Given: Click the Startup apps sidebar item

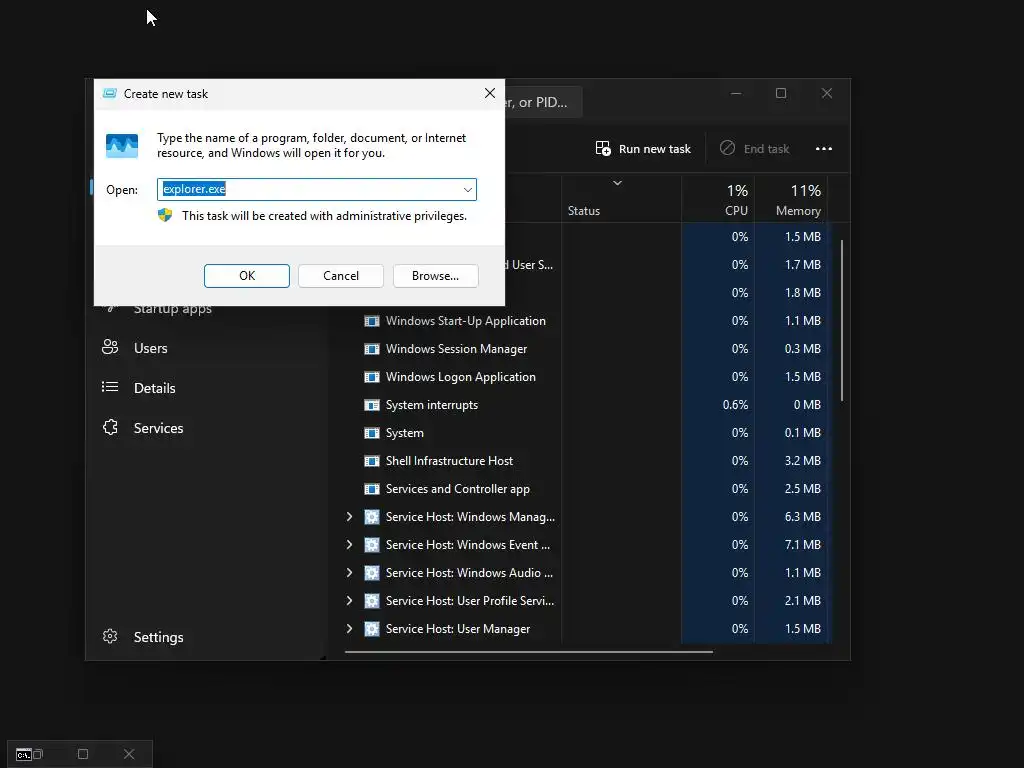Looking at the screenshot, I should tap(172, 308).
